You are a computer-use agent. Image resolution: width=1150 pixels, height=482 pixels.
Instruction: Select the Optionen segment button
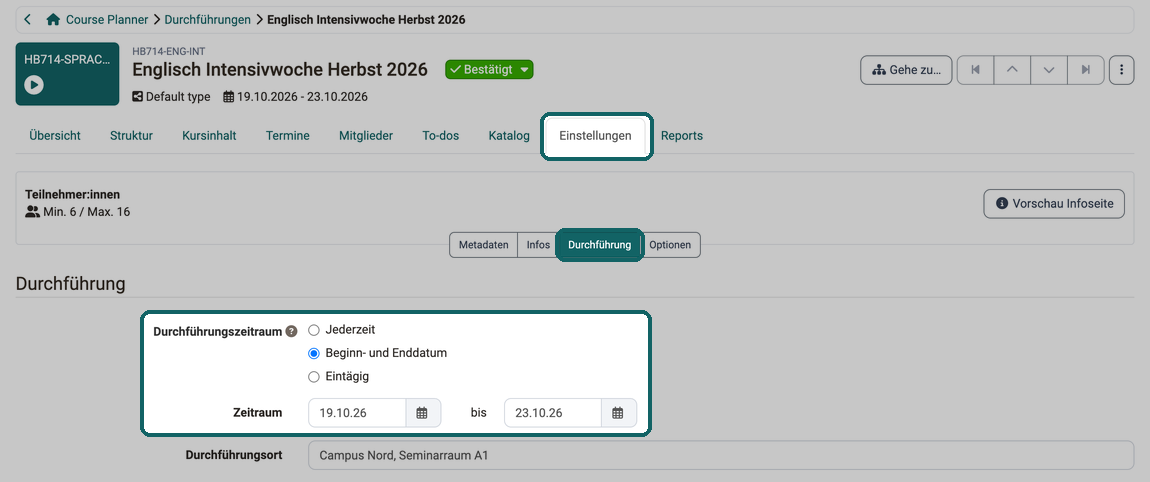pos(670,245)
